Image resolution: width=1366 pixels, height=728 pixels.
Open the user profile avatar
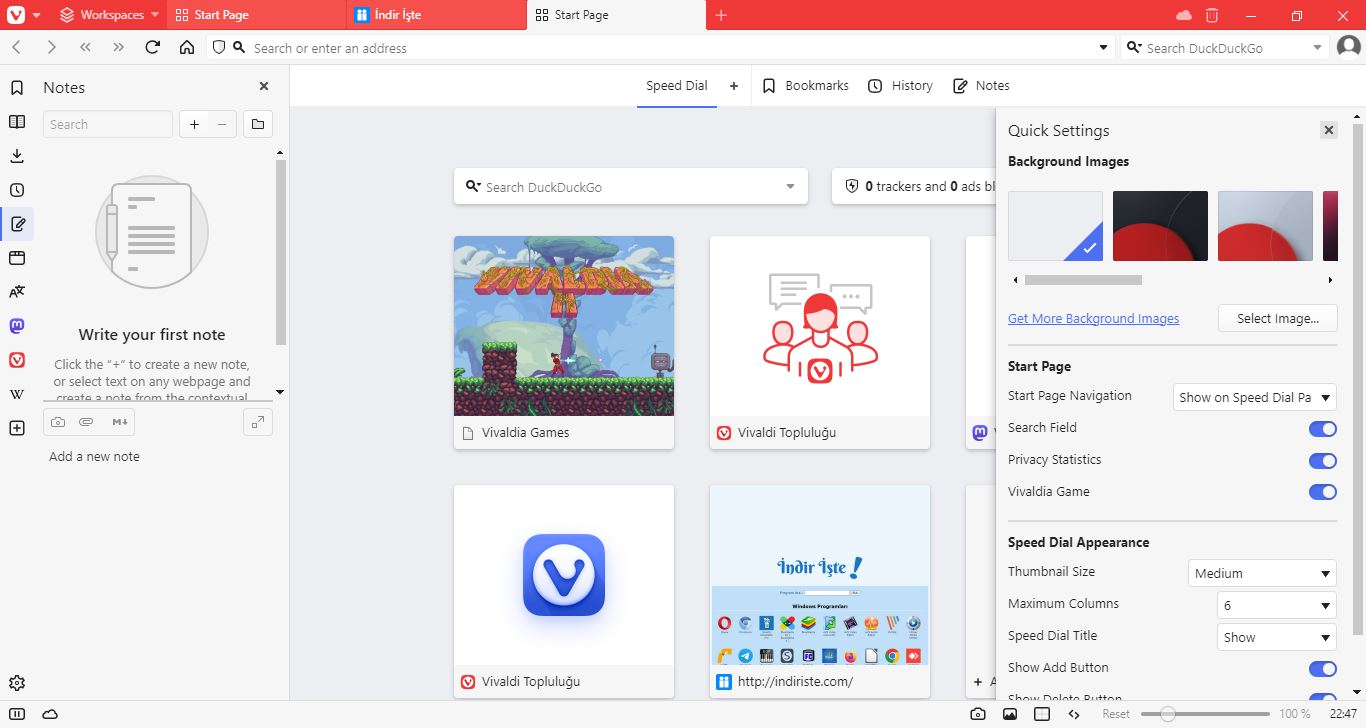1349,47
